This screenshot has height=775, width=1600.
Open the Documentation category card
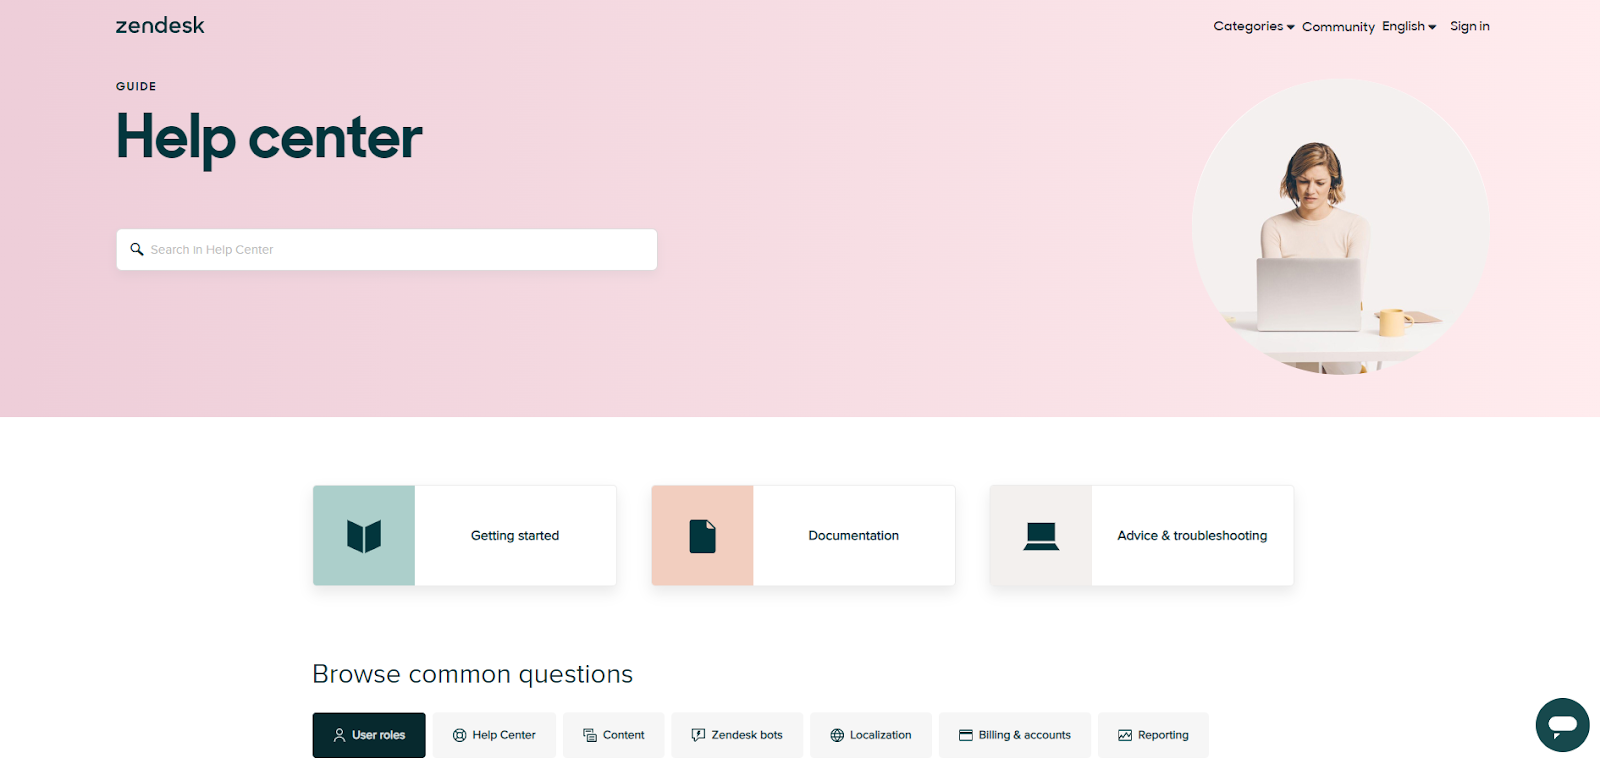coord(803,536)
